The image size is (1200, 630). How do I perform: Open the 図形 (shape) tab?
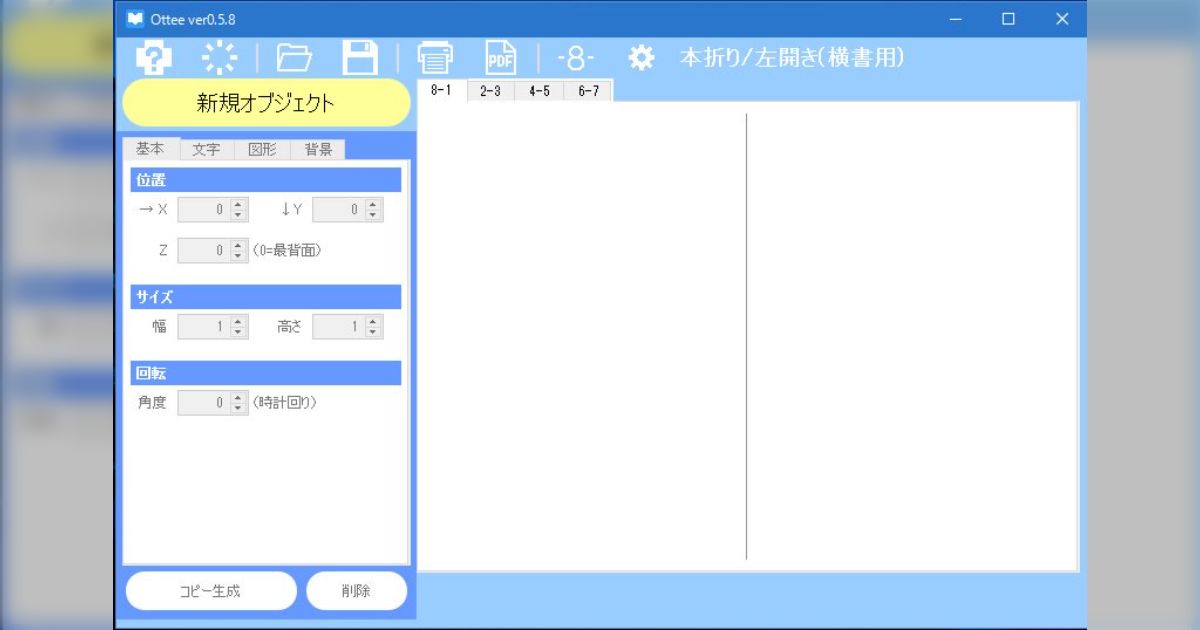263,148
